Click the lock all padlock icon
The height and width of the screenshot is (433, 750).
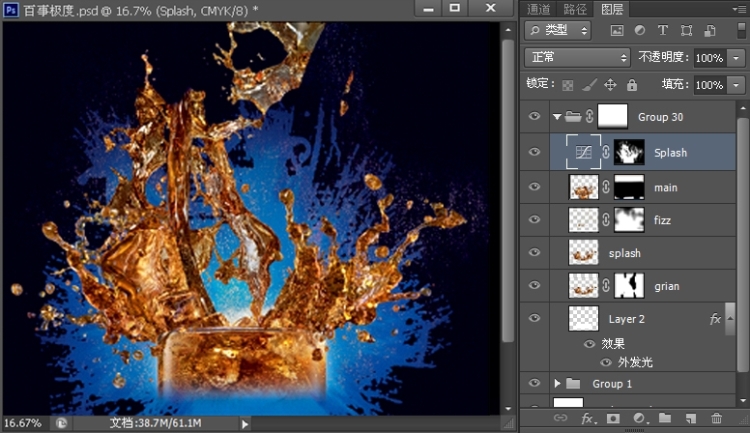pyautogui.click(x=632, y=85)
